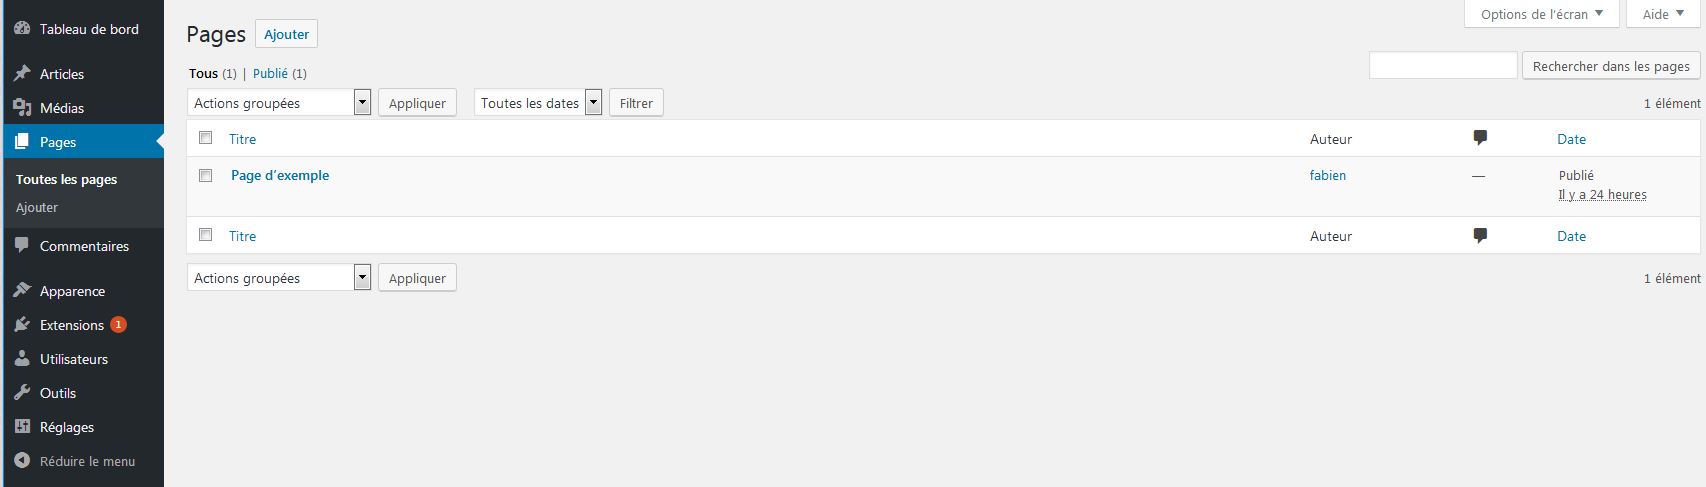Tick the select-all checkbox in bottom footer row
Image resolution: width=1706 pixels, height=487 pixels.
(x=206, y=235)
